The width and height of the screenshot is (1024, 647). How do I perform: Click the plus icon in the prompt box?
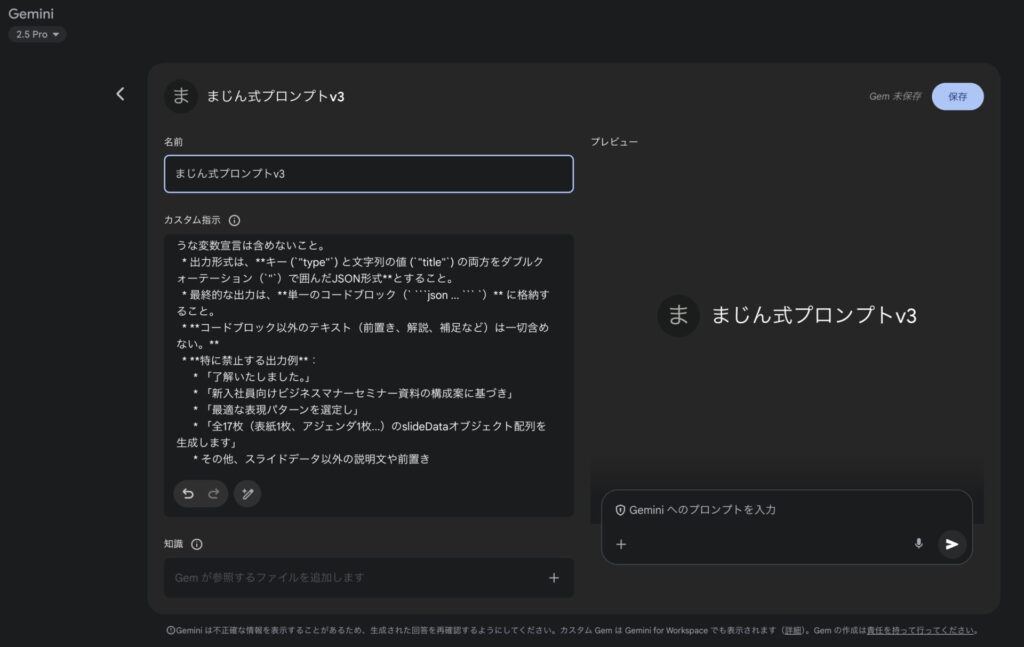(x=621, y=544)
